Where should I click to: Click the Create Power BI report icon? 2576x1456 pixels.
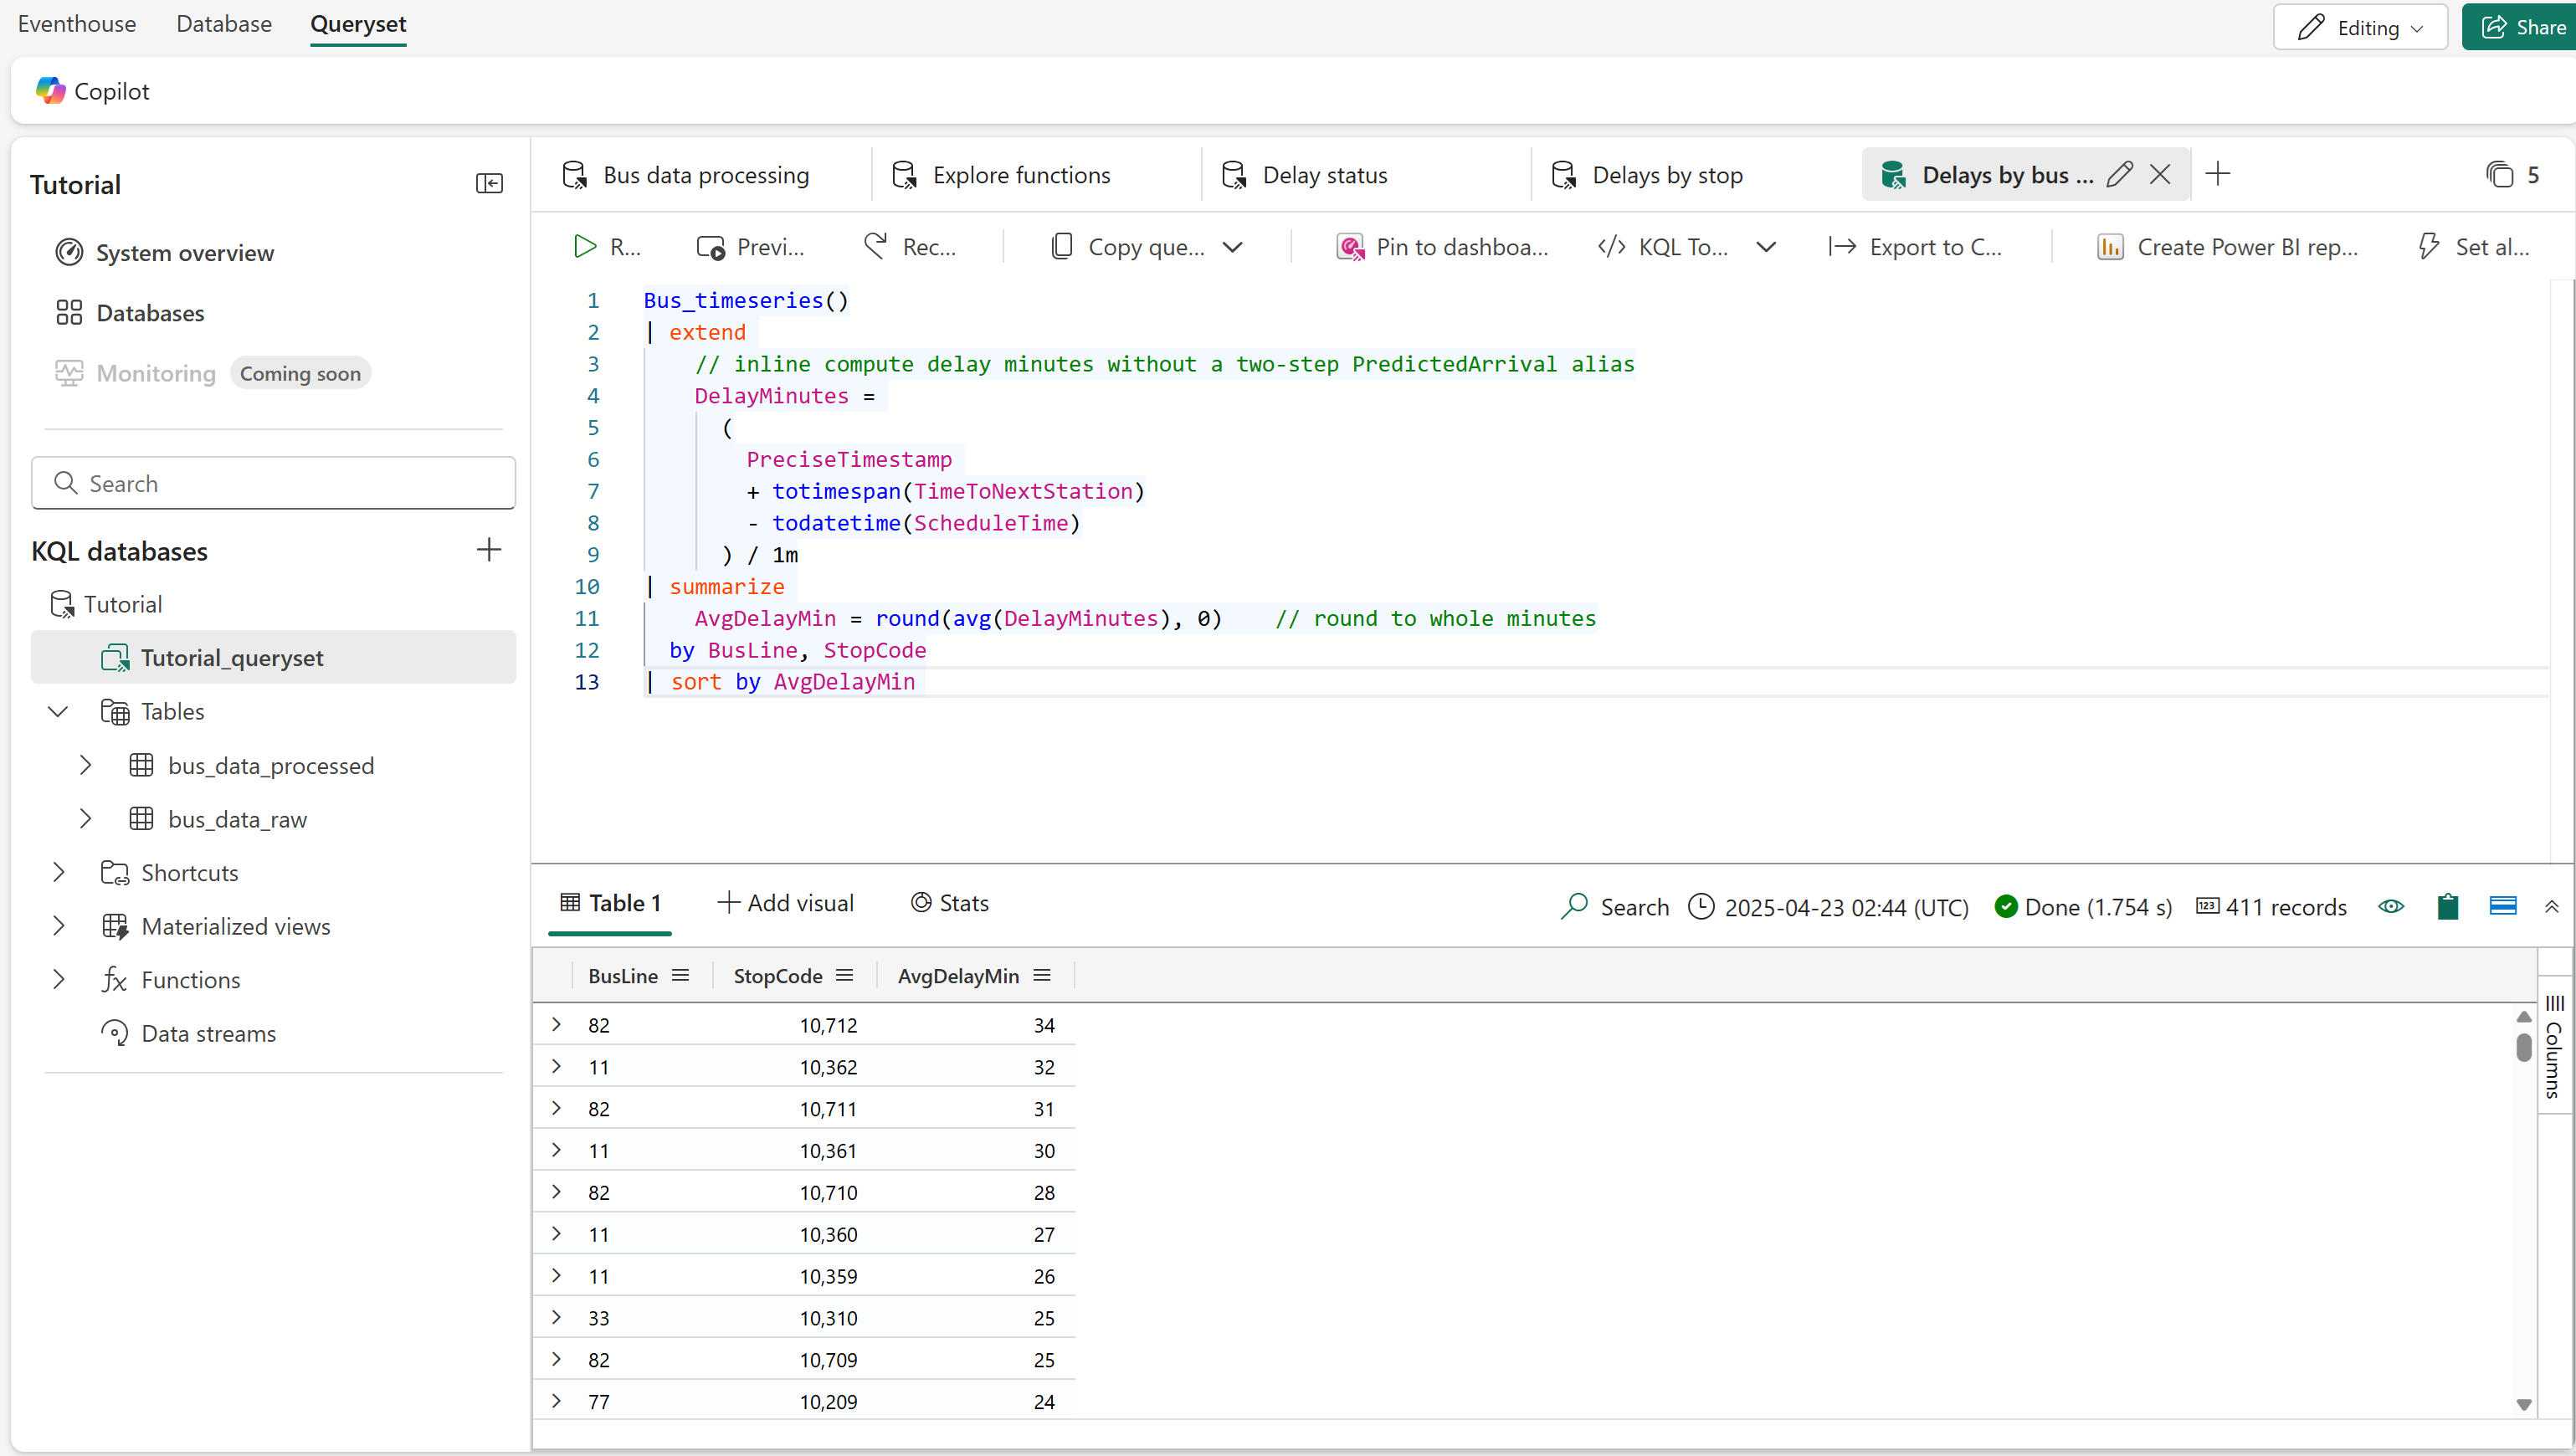pyautogui.click(x=2109, y=247)
